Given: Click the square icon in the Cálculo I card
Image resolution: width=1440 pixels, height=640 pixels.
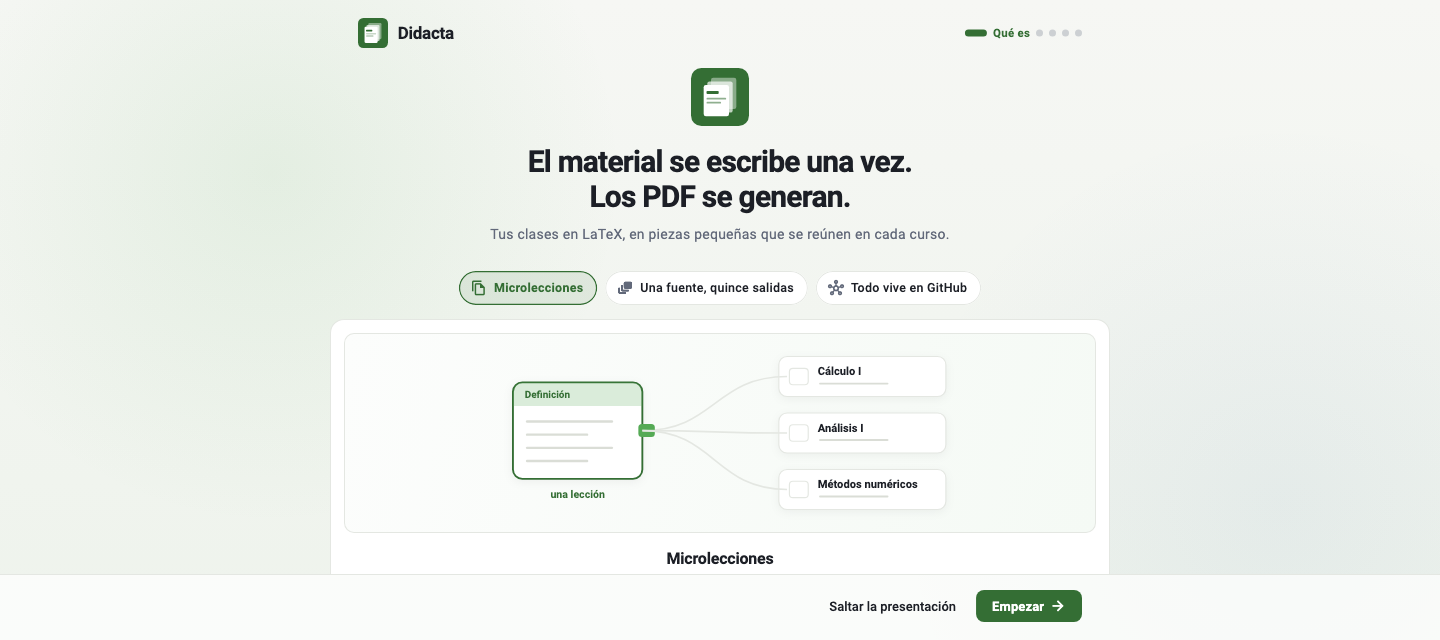Looking at the screenshot, I should coord(799,377).
